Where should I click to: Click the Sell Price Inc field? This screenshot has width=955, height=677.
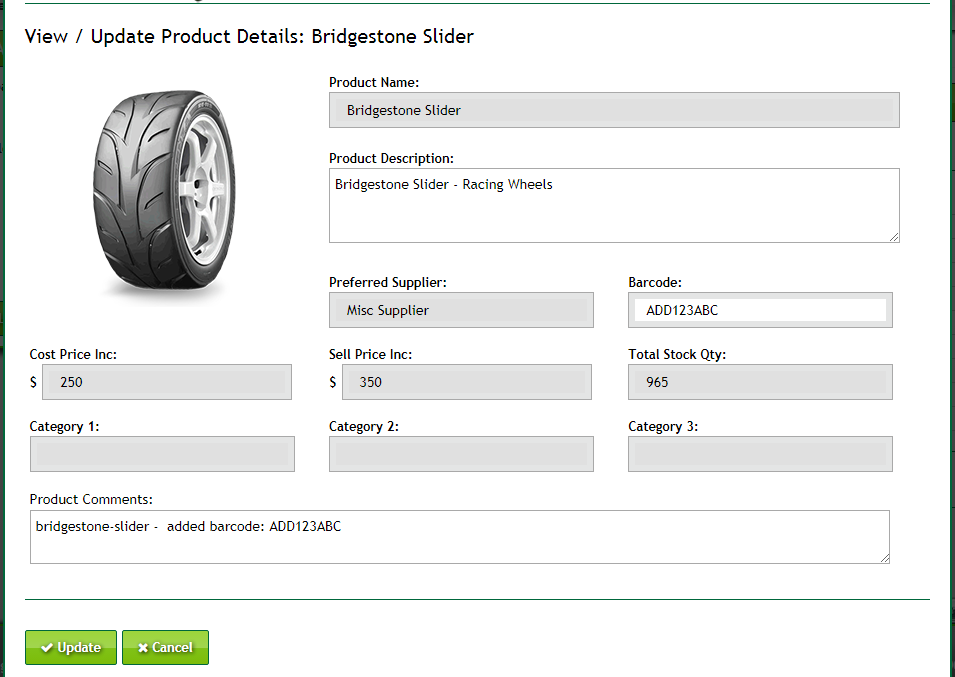click(x=466, y=382)
